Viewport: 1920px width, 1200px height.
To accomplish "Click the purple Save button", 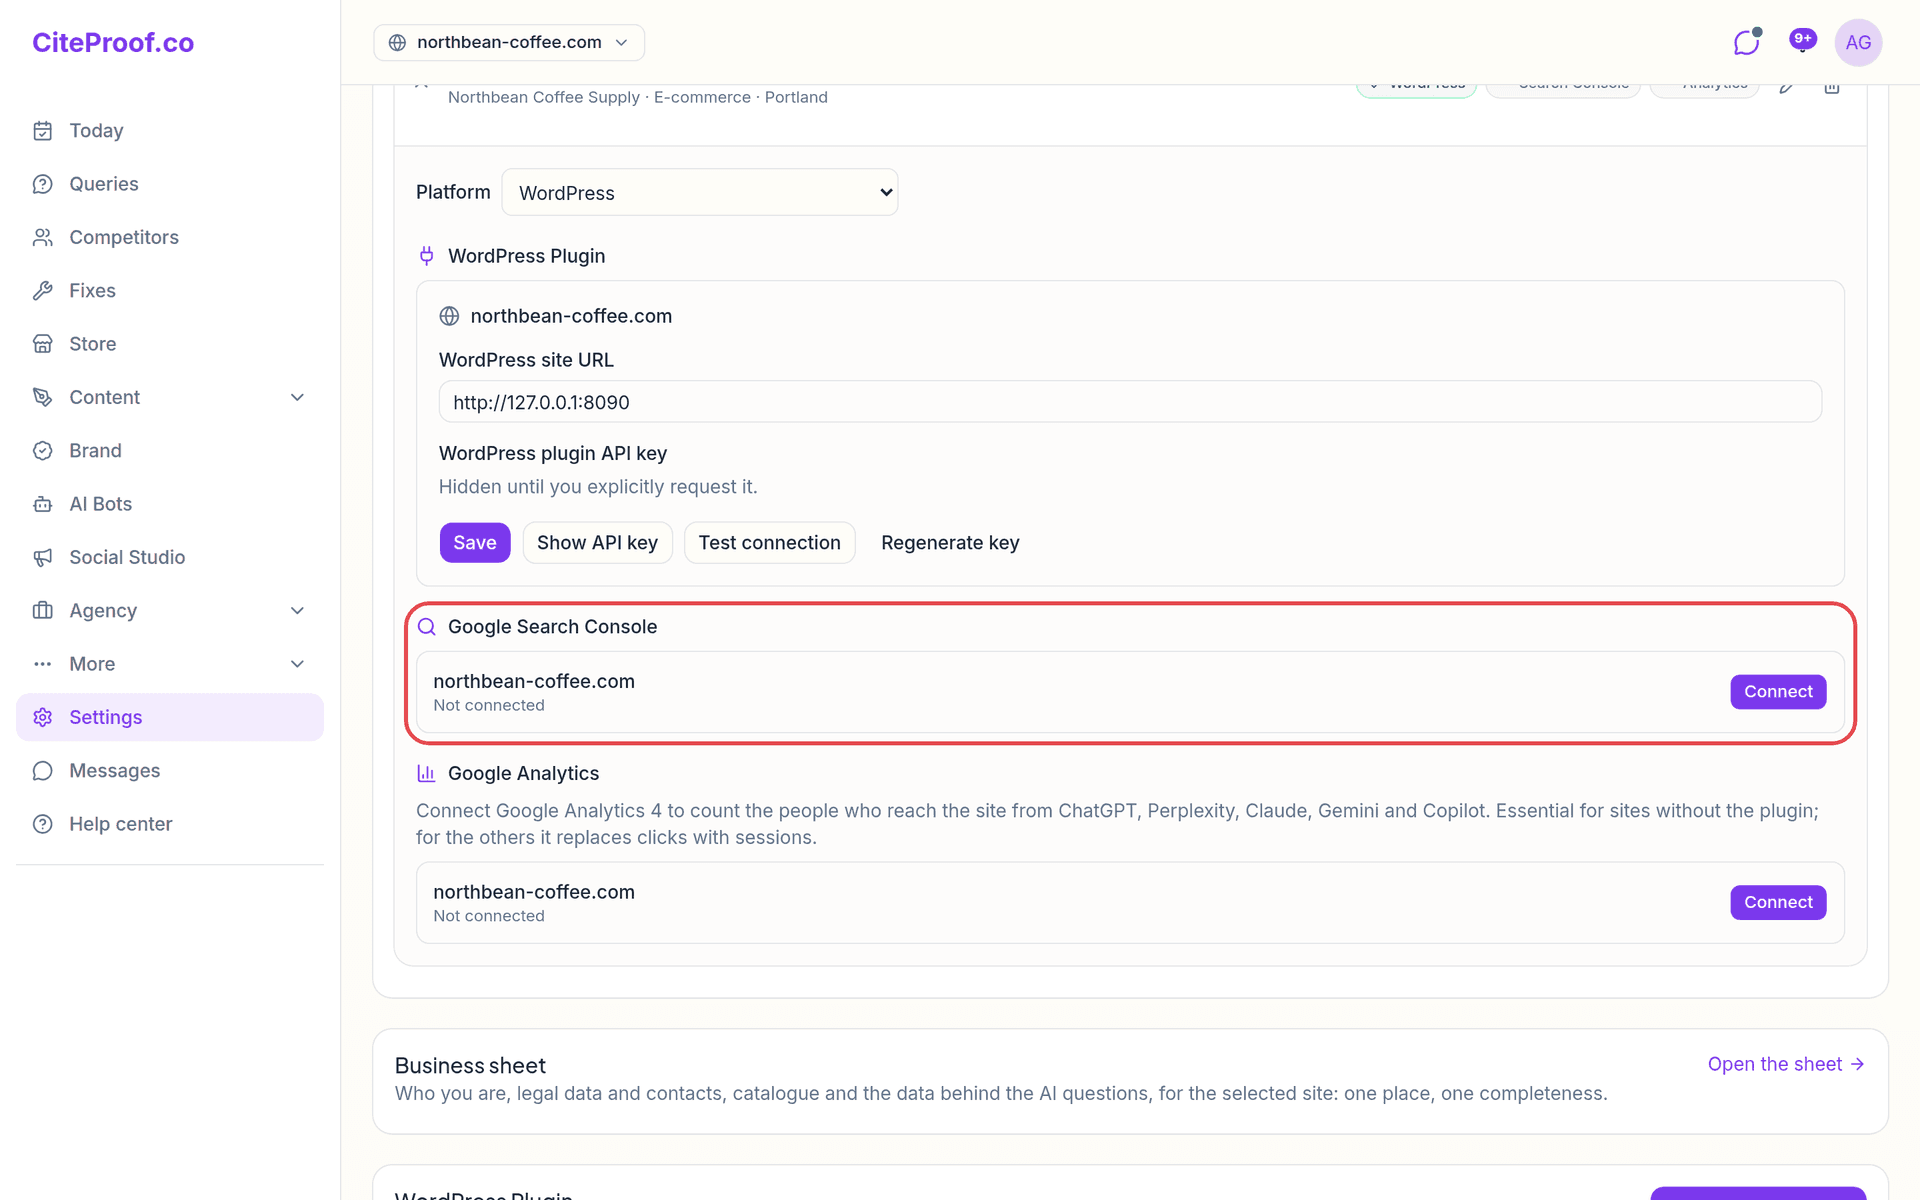I will (x=475, y=543).
